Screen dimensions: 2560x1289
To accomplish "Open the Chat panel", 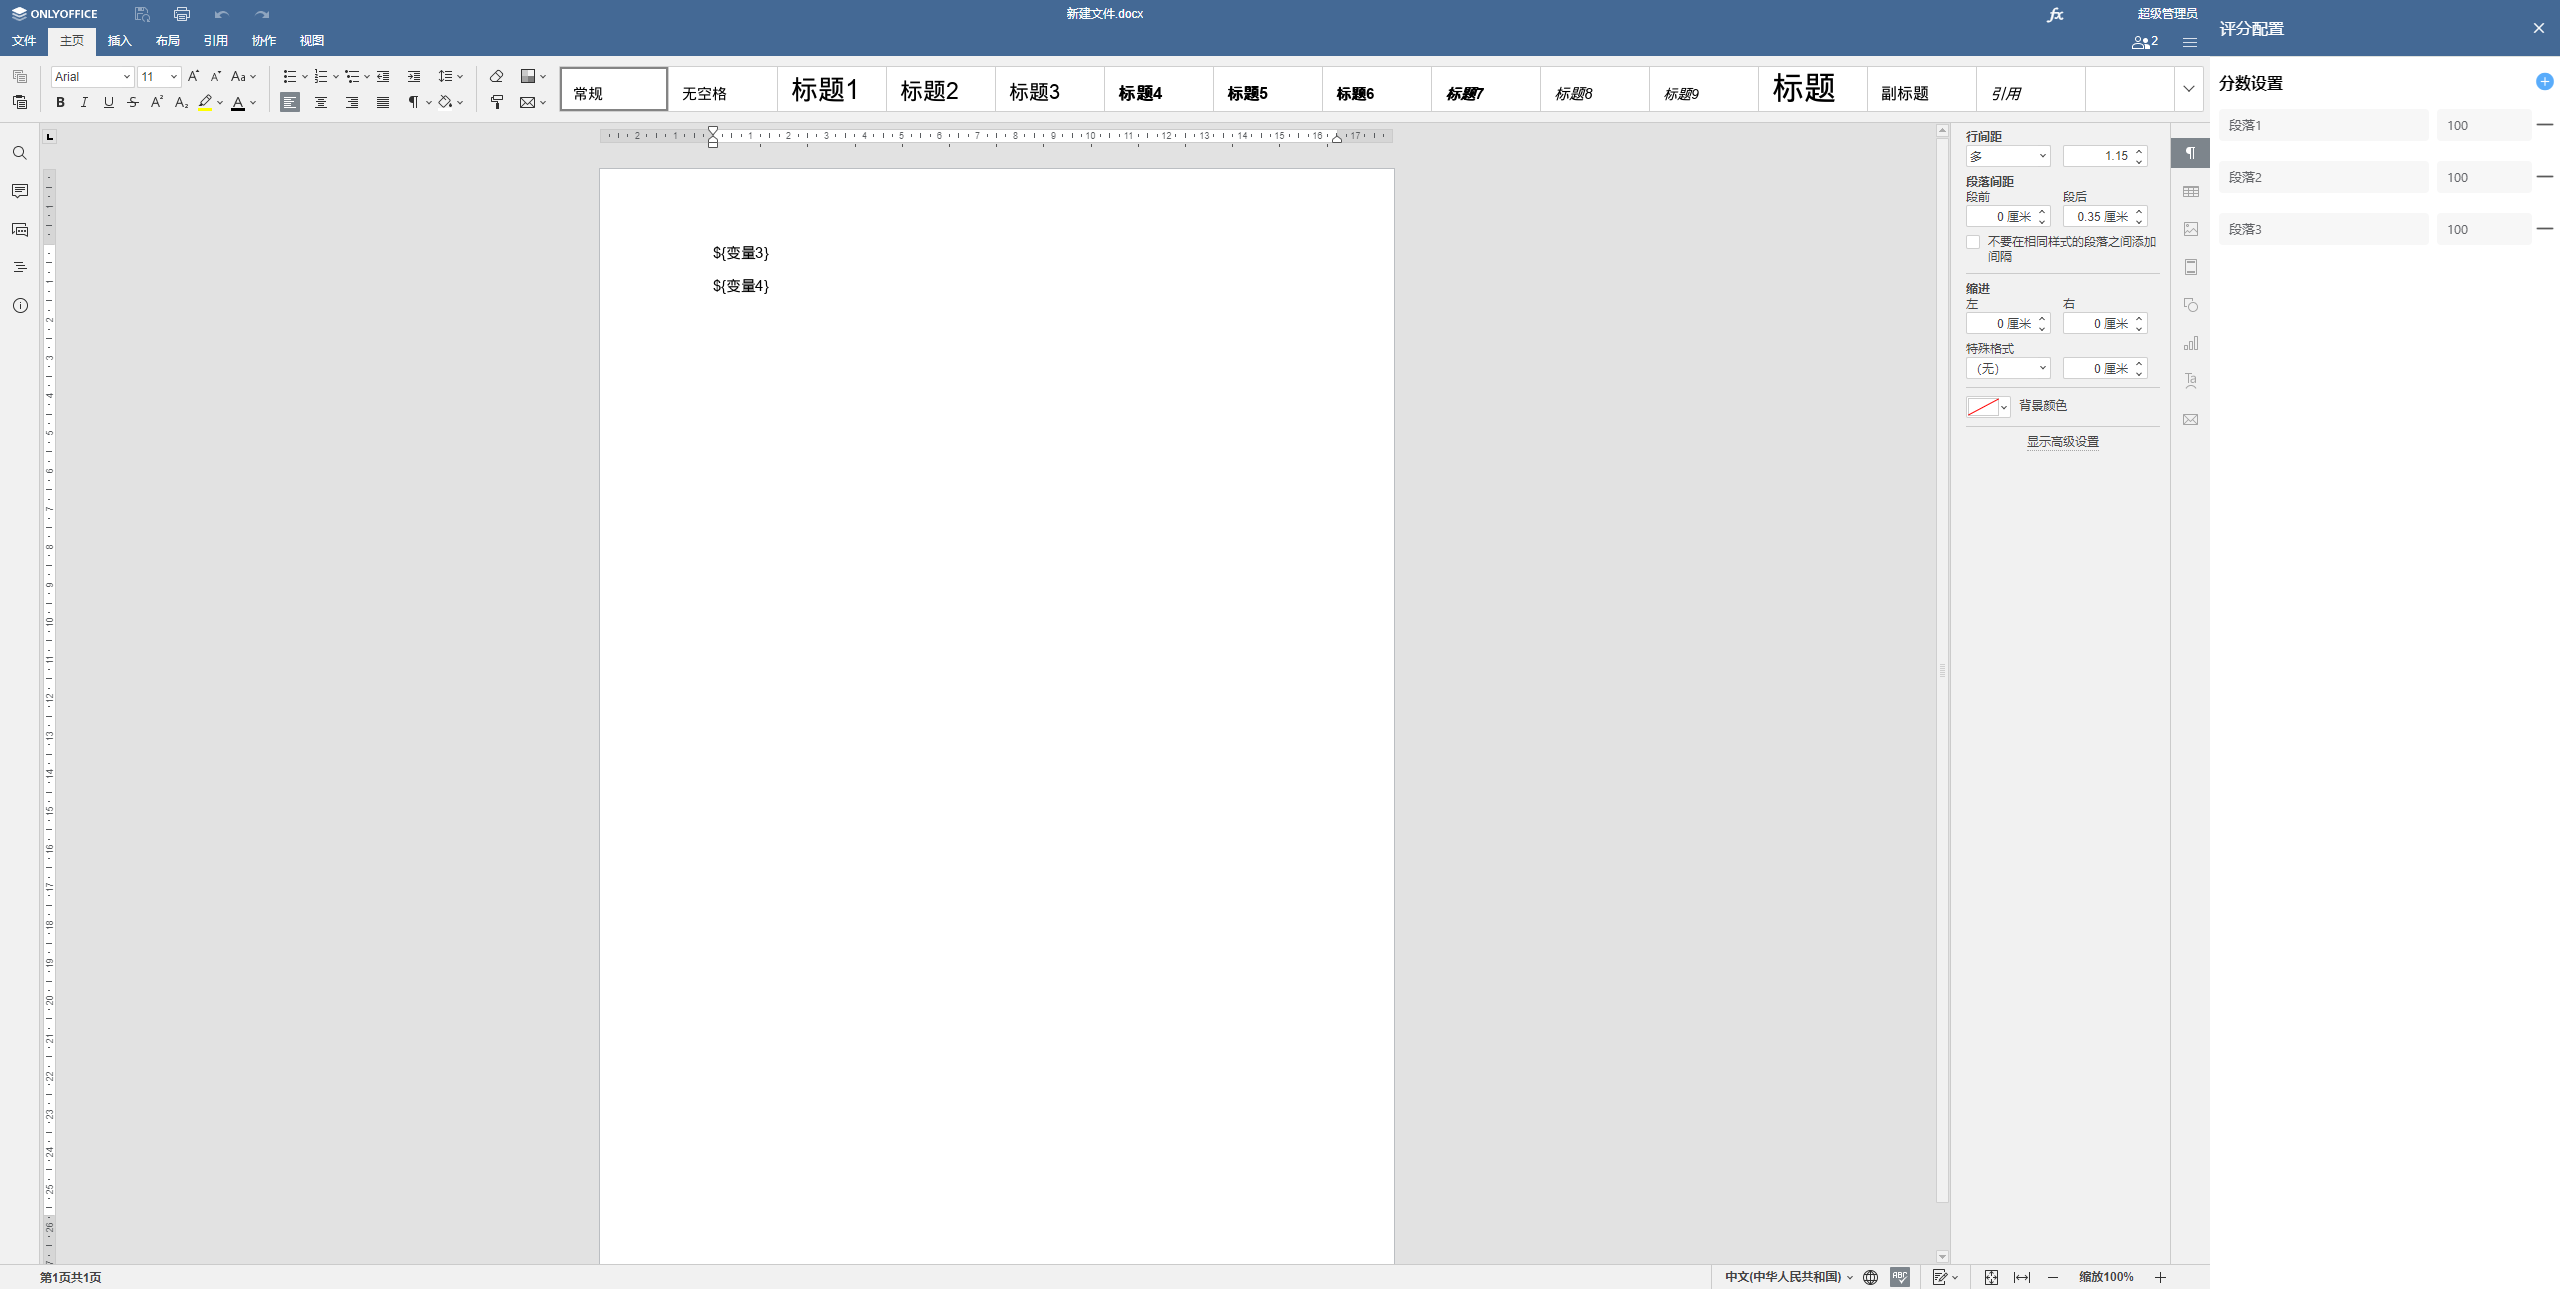I will coord(20,229).
